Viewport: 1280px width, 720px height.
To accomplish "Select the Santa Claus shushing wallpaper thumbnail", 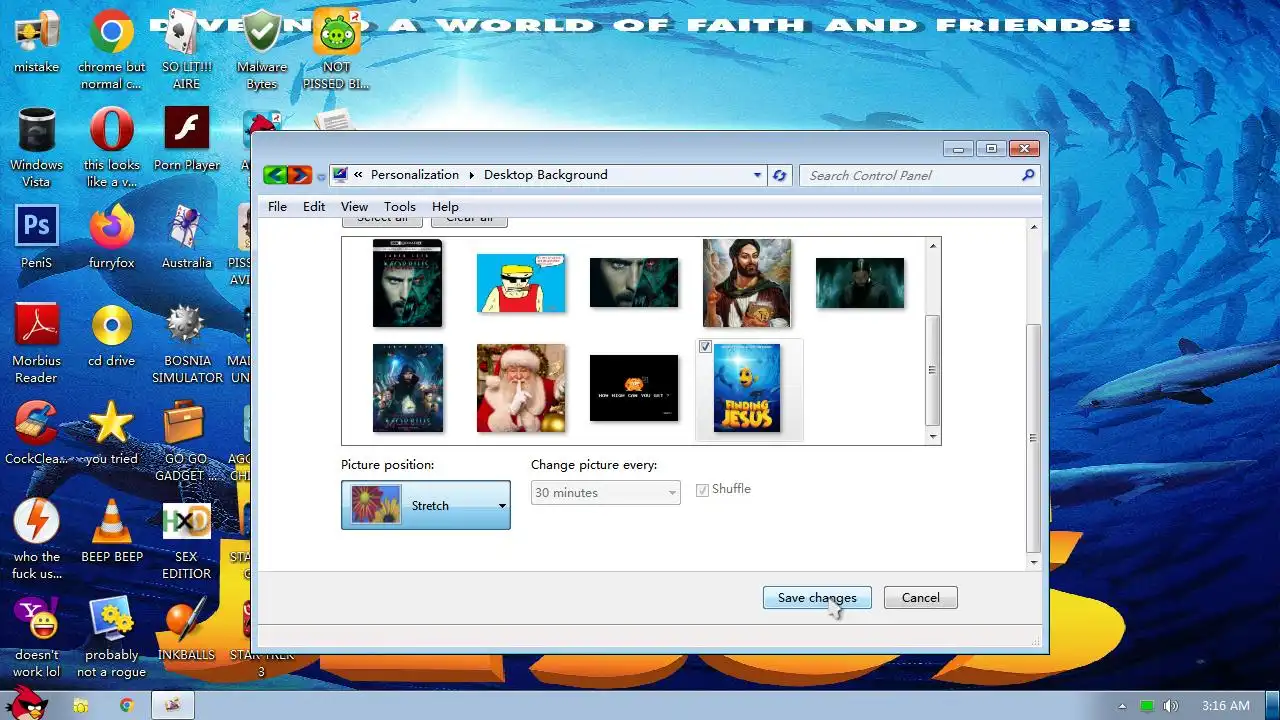I will tap(520, 388).
